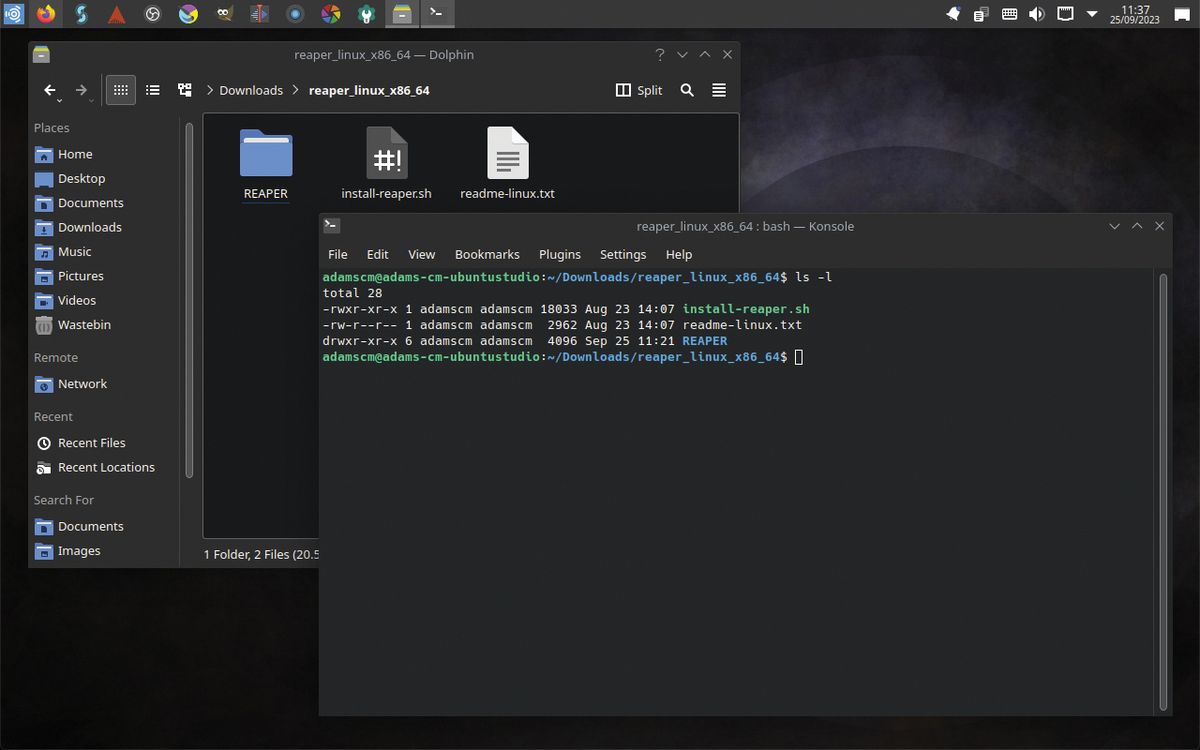Open the Plugins menu in Konsole
1200x750 pixels.
coord(559,254)
